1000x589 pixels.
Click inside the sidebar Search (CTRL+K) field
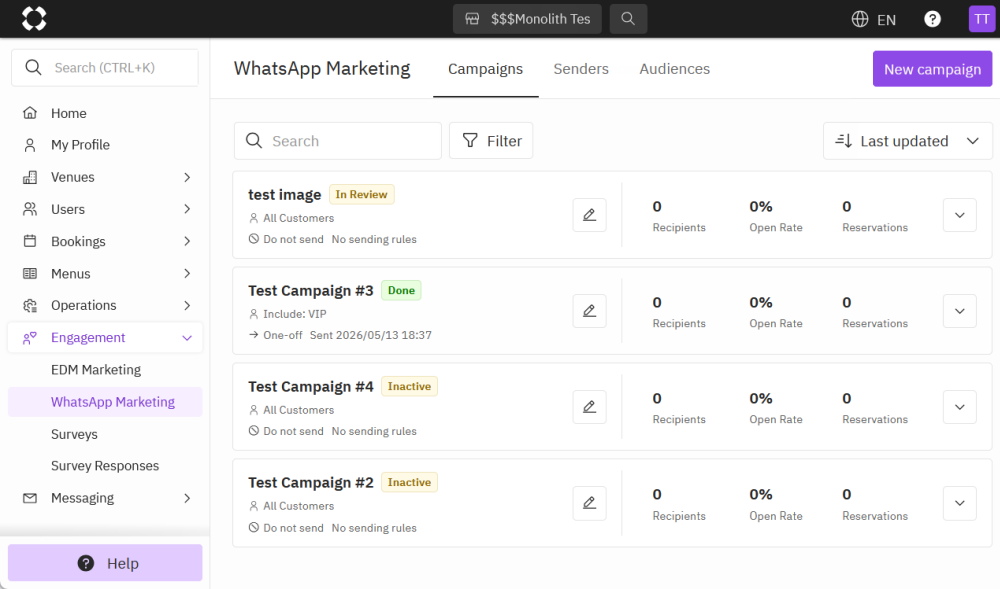[x=105, y=68]
